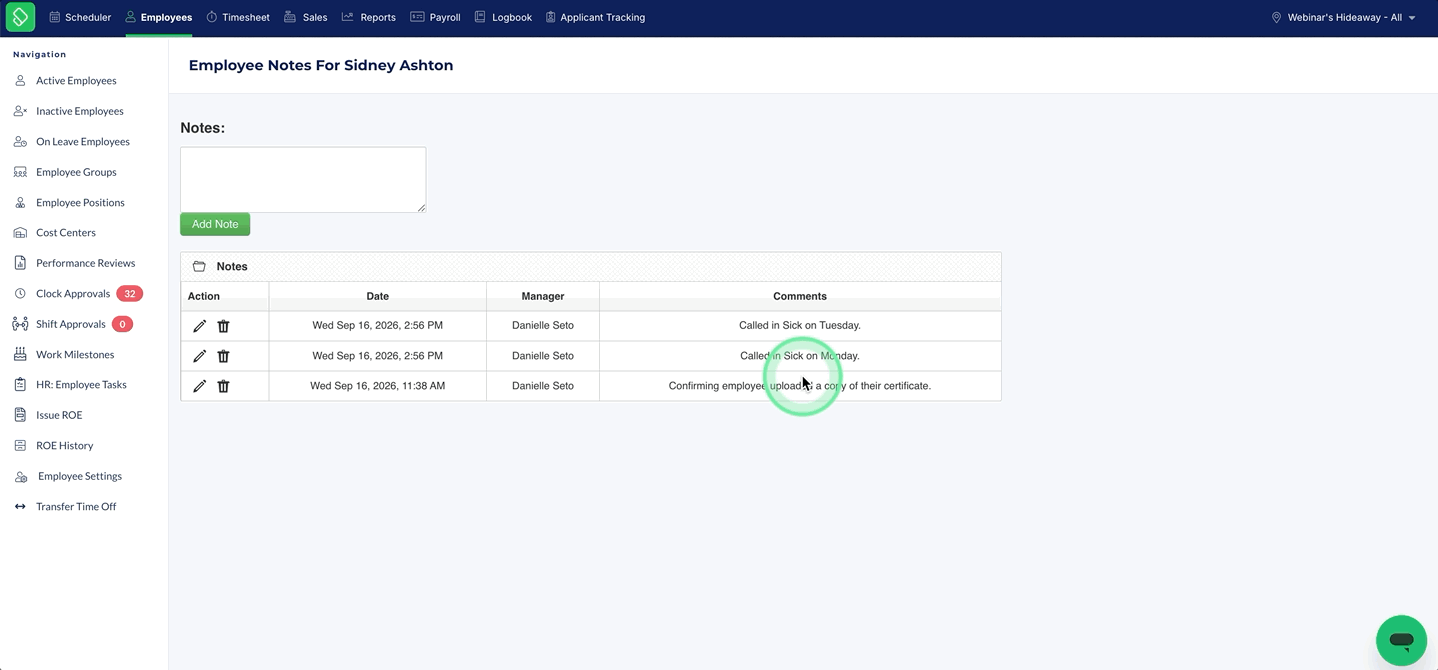Click the 32 Clock Approvals badge
Screen dimensions: 1438x670
coord(130,293)
